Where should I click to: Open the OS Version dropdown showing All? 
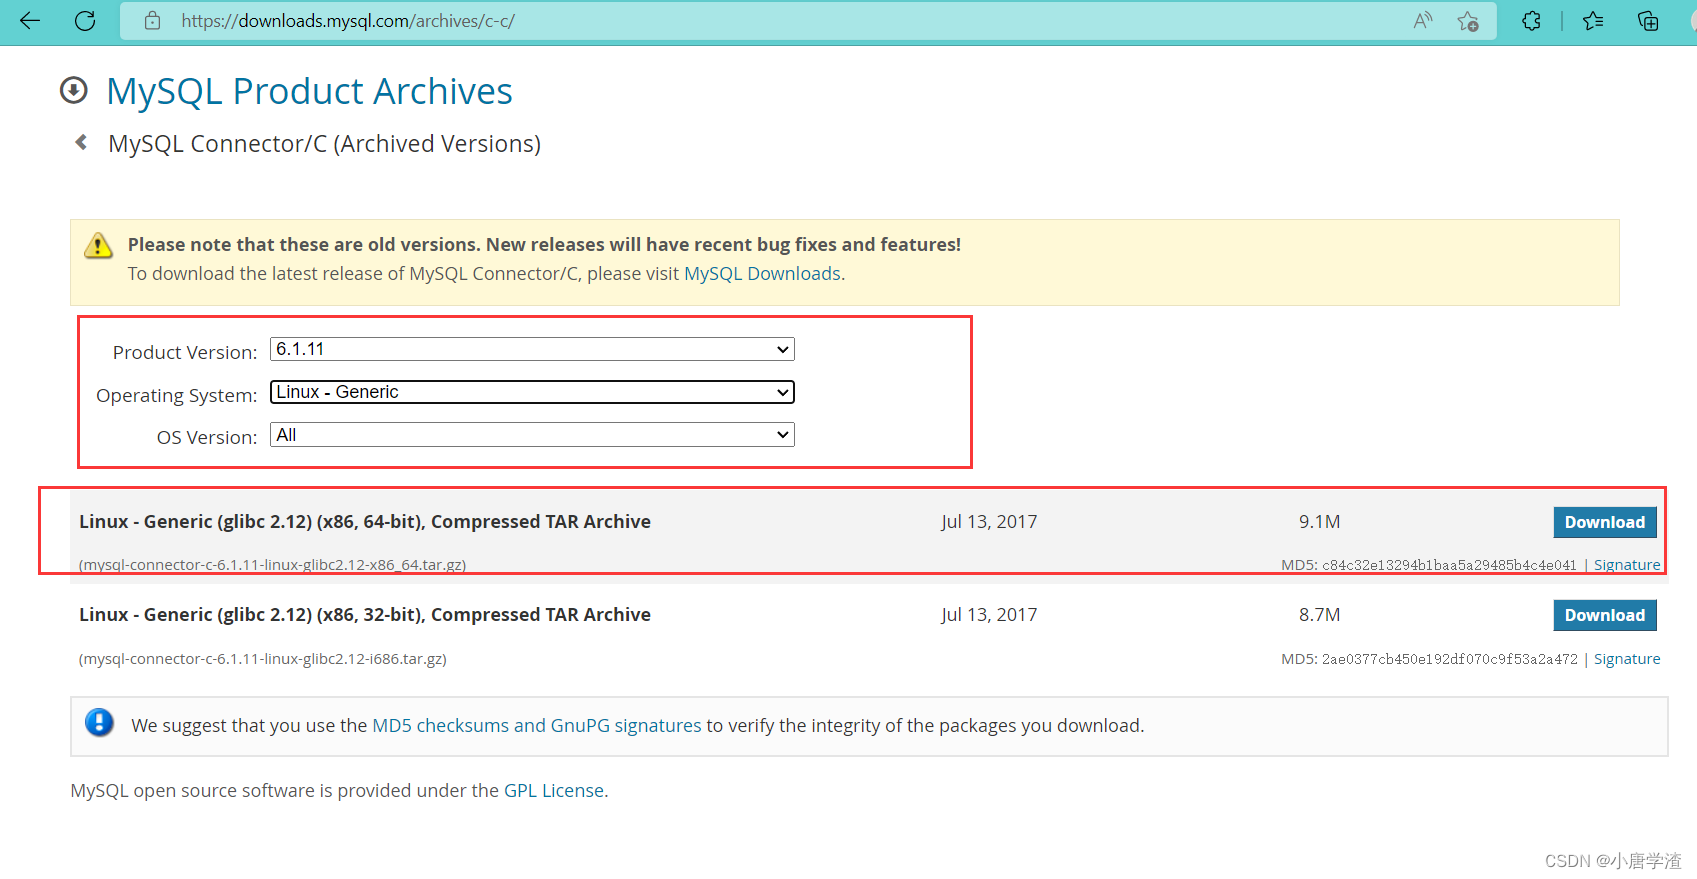pyautogui.click(x=532, y=435)
